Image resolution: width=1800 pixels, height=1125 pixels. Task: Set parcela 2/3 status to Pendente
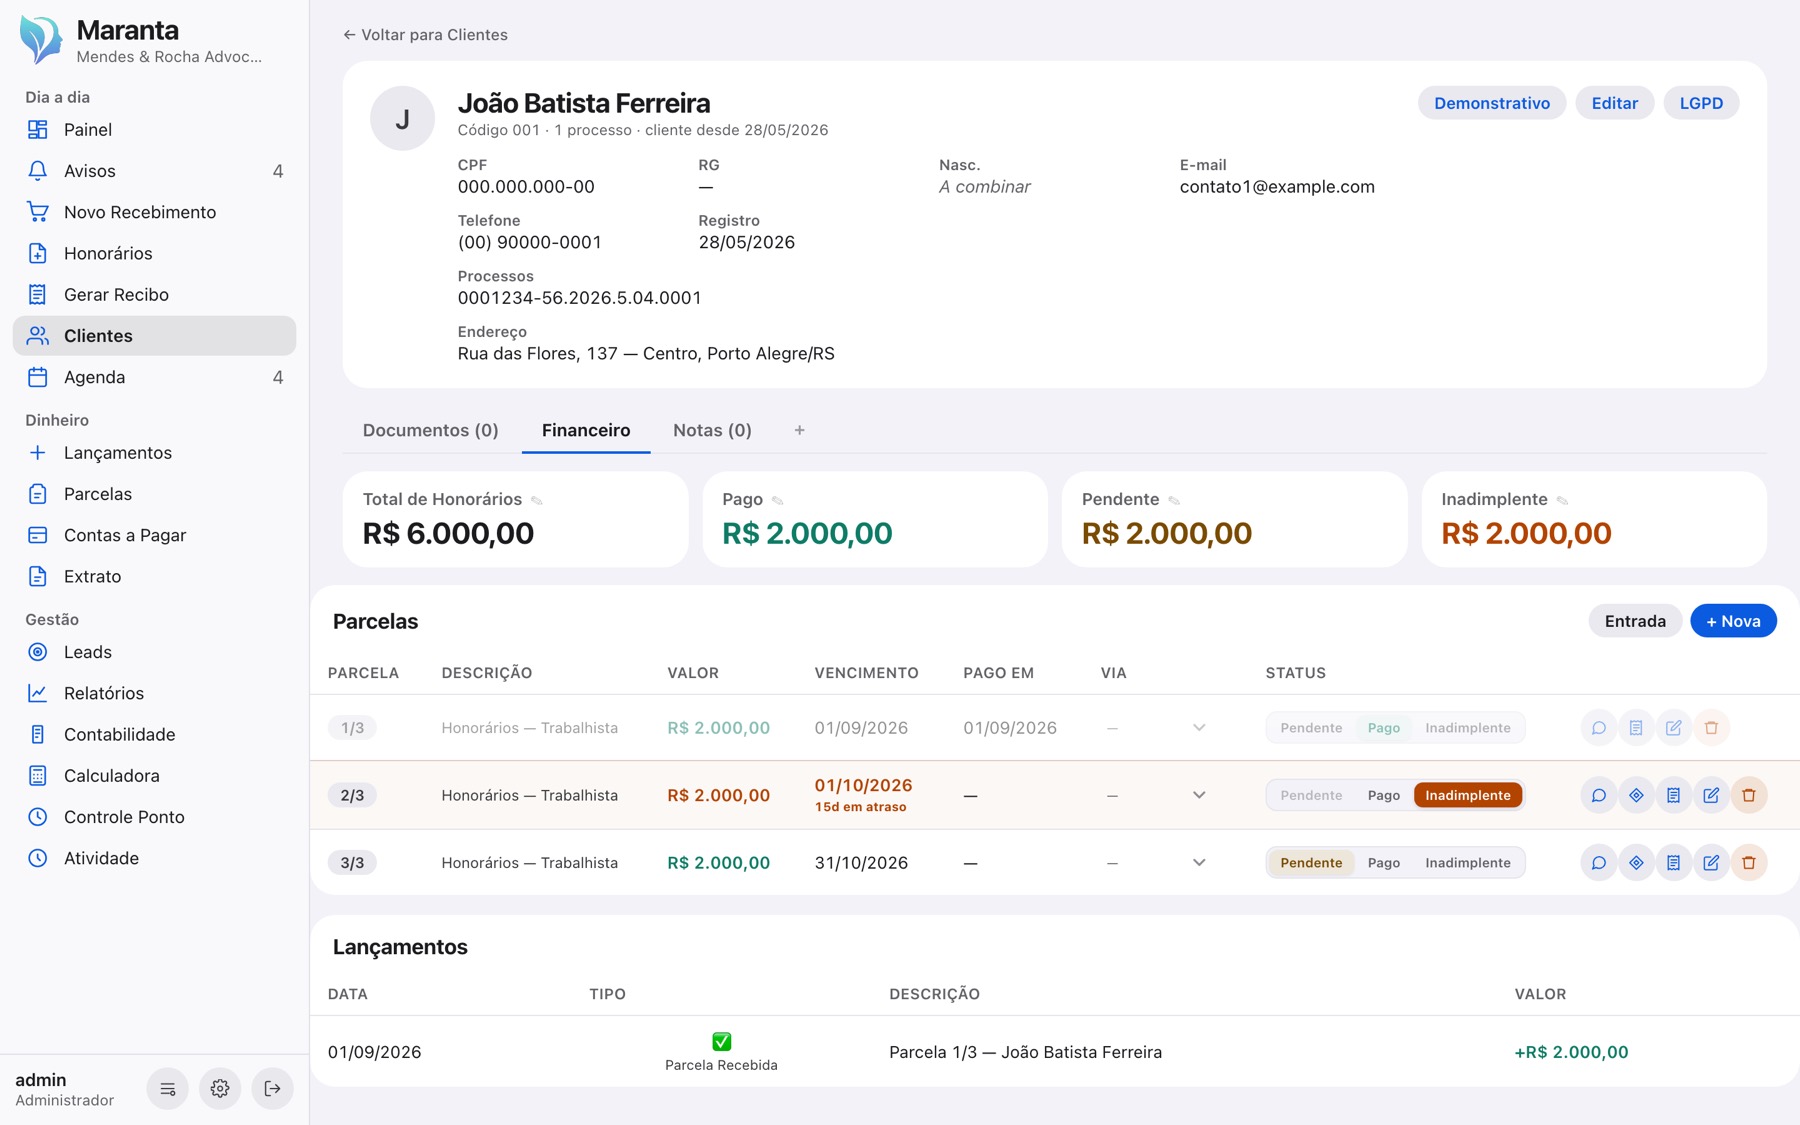click(x=1311, y=795)
